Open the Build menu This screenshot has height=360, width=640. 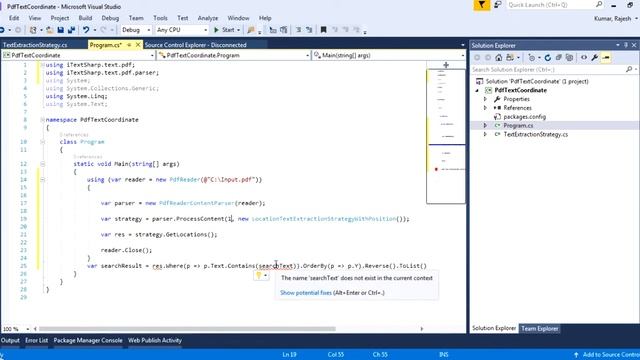85,18
